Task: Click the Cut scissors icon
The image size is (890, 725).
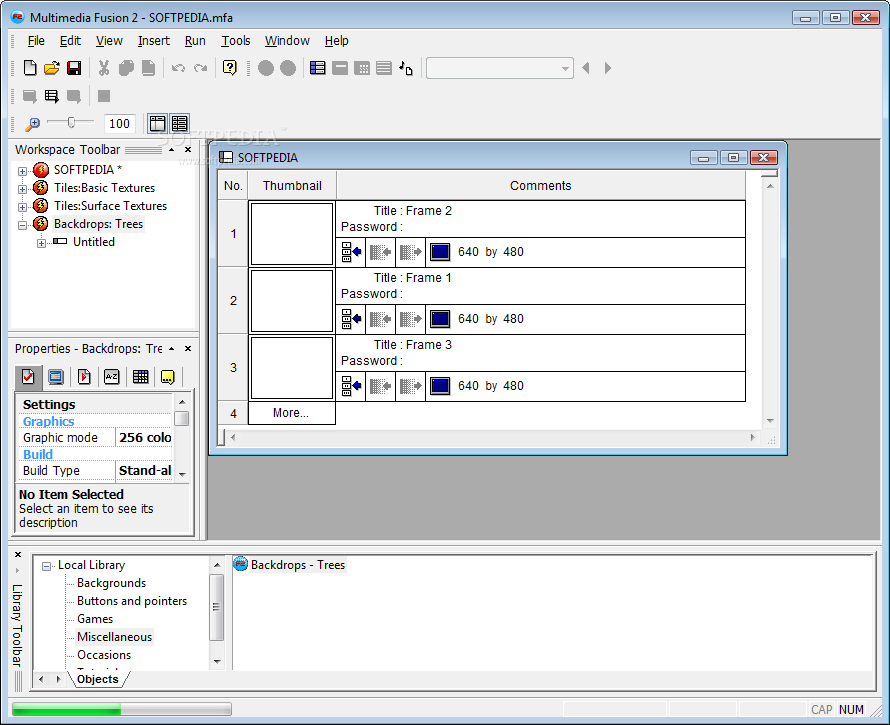Action: coord(103,68)
